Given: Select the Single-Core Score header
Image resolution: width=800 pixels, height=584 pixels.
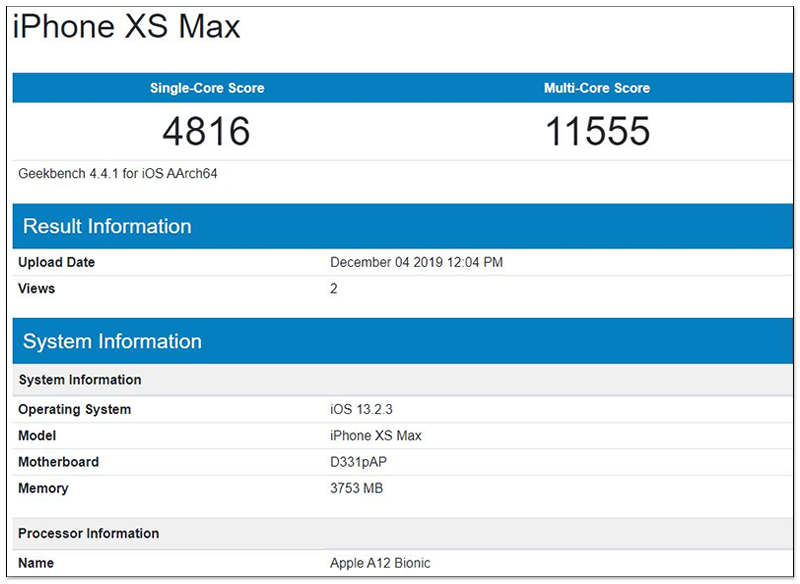Looking at the screenshot, I should click(x=206, y=88).
